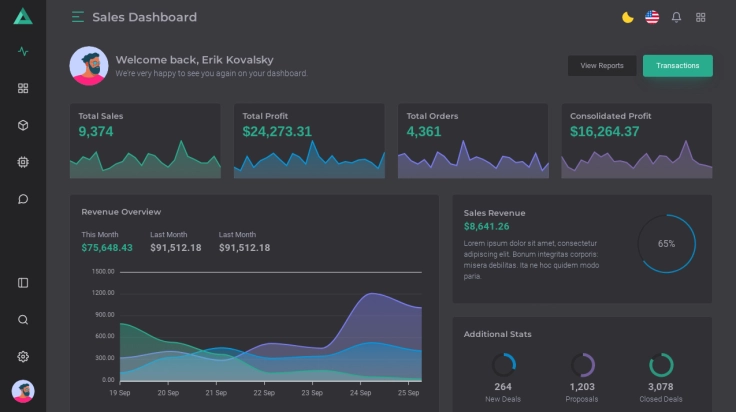Open the activity pulse icon in sidebar
Viewport: 736px width, 412px height.
click(23, 52)
